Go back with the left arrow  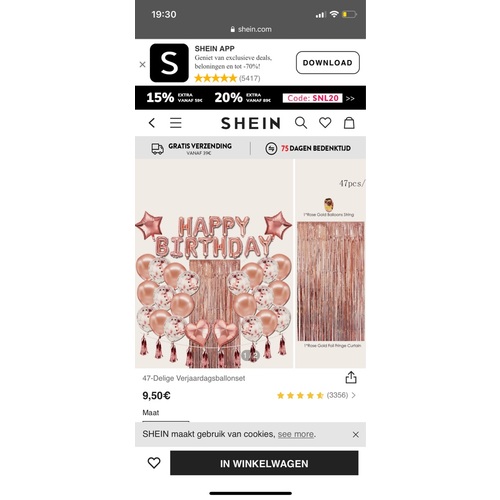[x=152, y=123]
